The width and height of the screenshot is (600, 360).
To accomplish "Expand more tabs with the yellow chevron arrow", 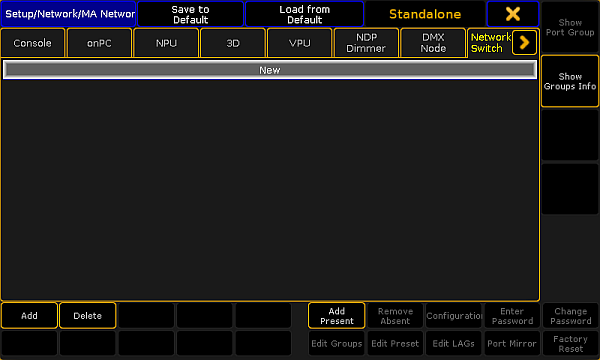I will 524,42.
